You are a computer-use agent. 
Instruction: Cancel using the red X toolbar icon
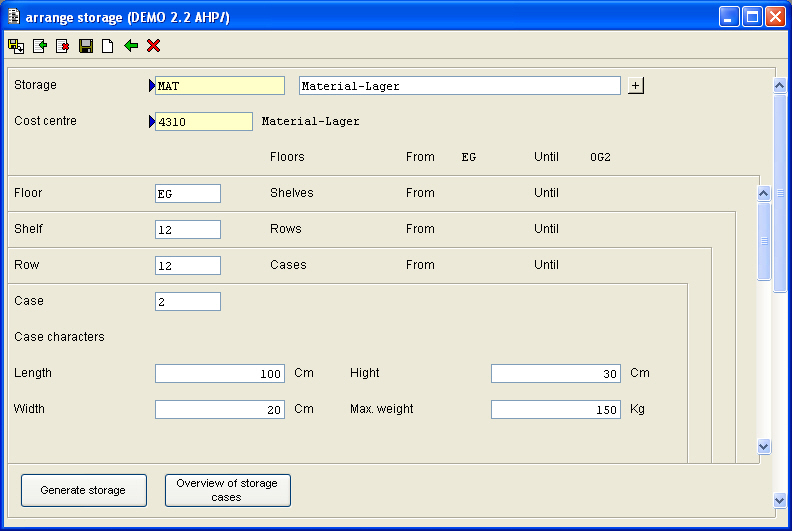pyautogui.click(x=154, y=46)
